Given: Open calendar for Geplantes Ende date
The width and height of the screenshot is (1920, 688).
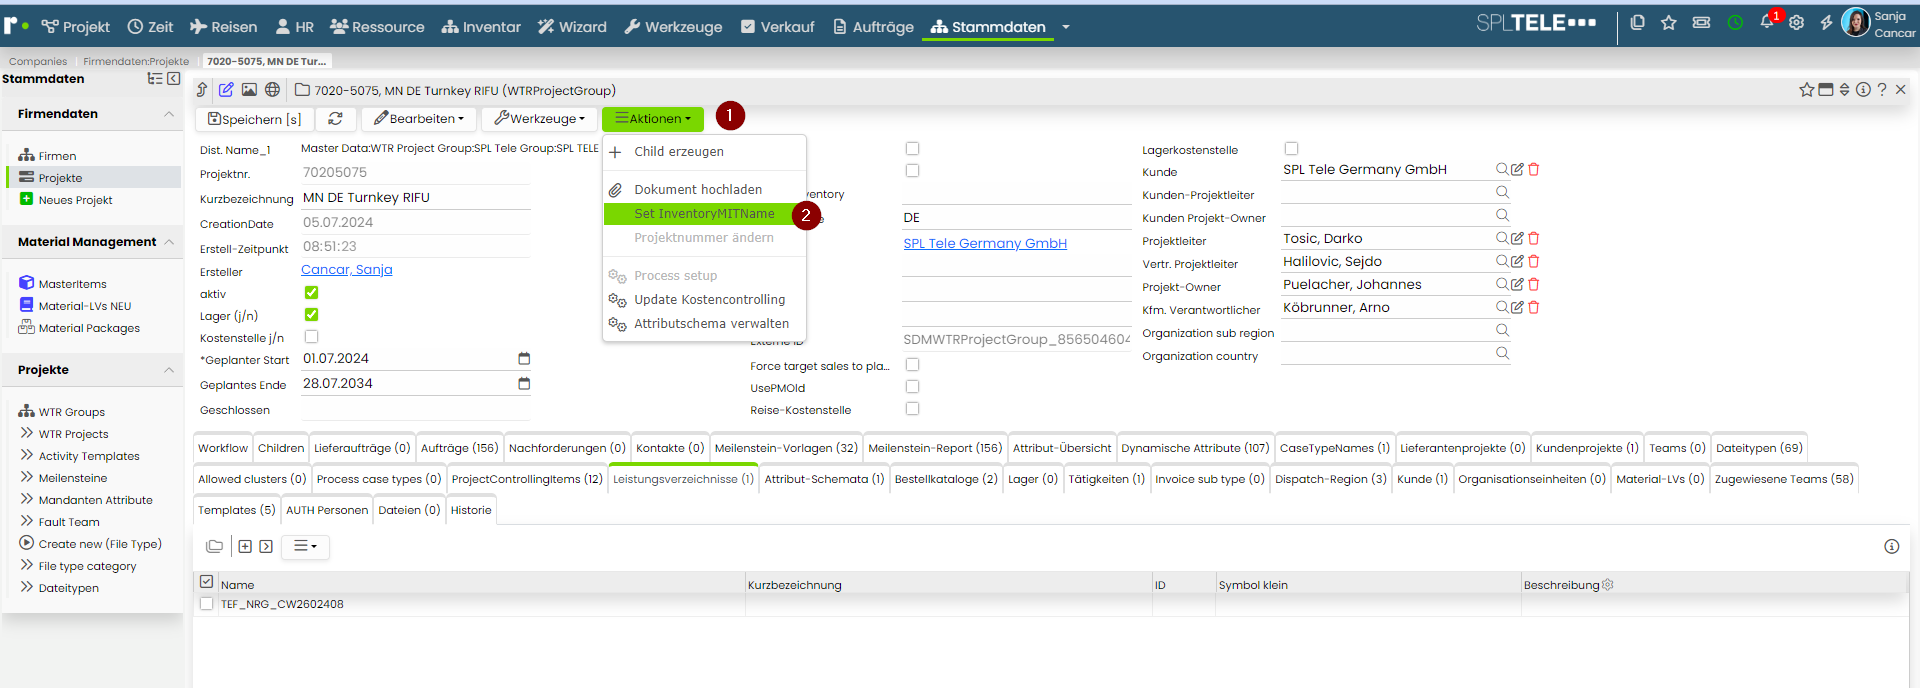Looking at the screenshot, I should [524, 384].
